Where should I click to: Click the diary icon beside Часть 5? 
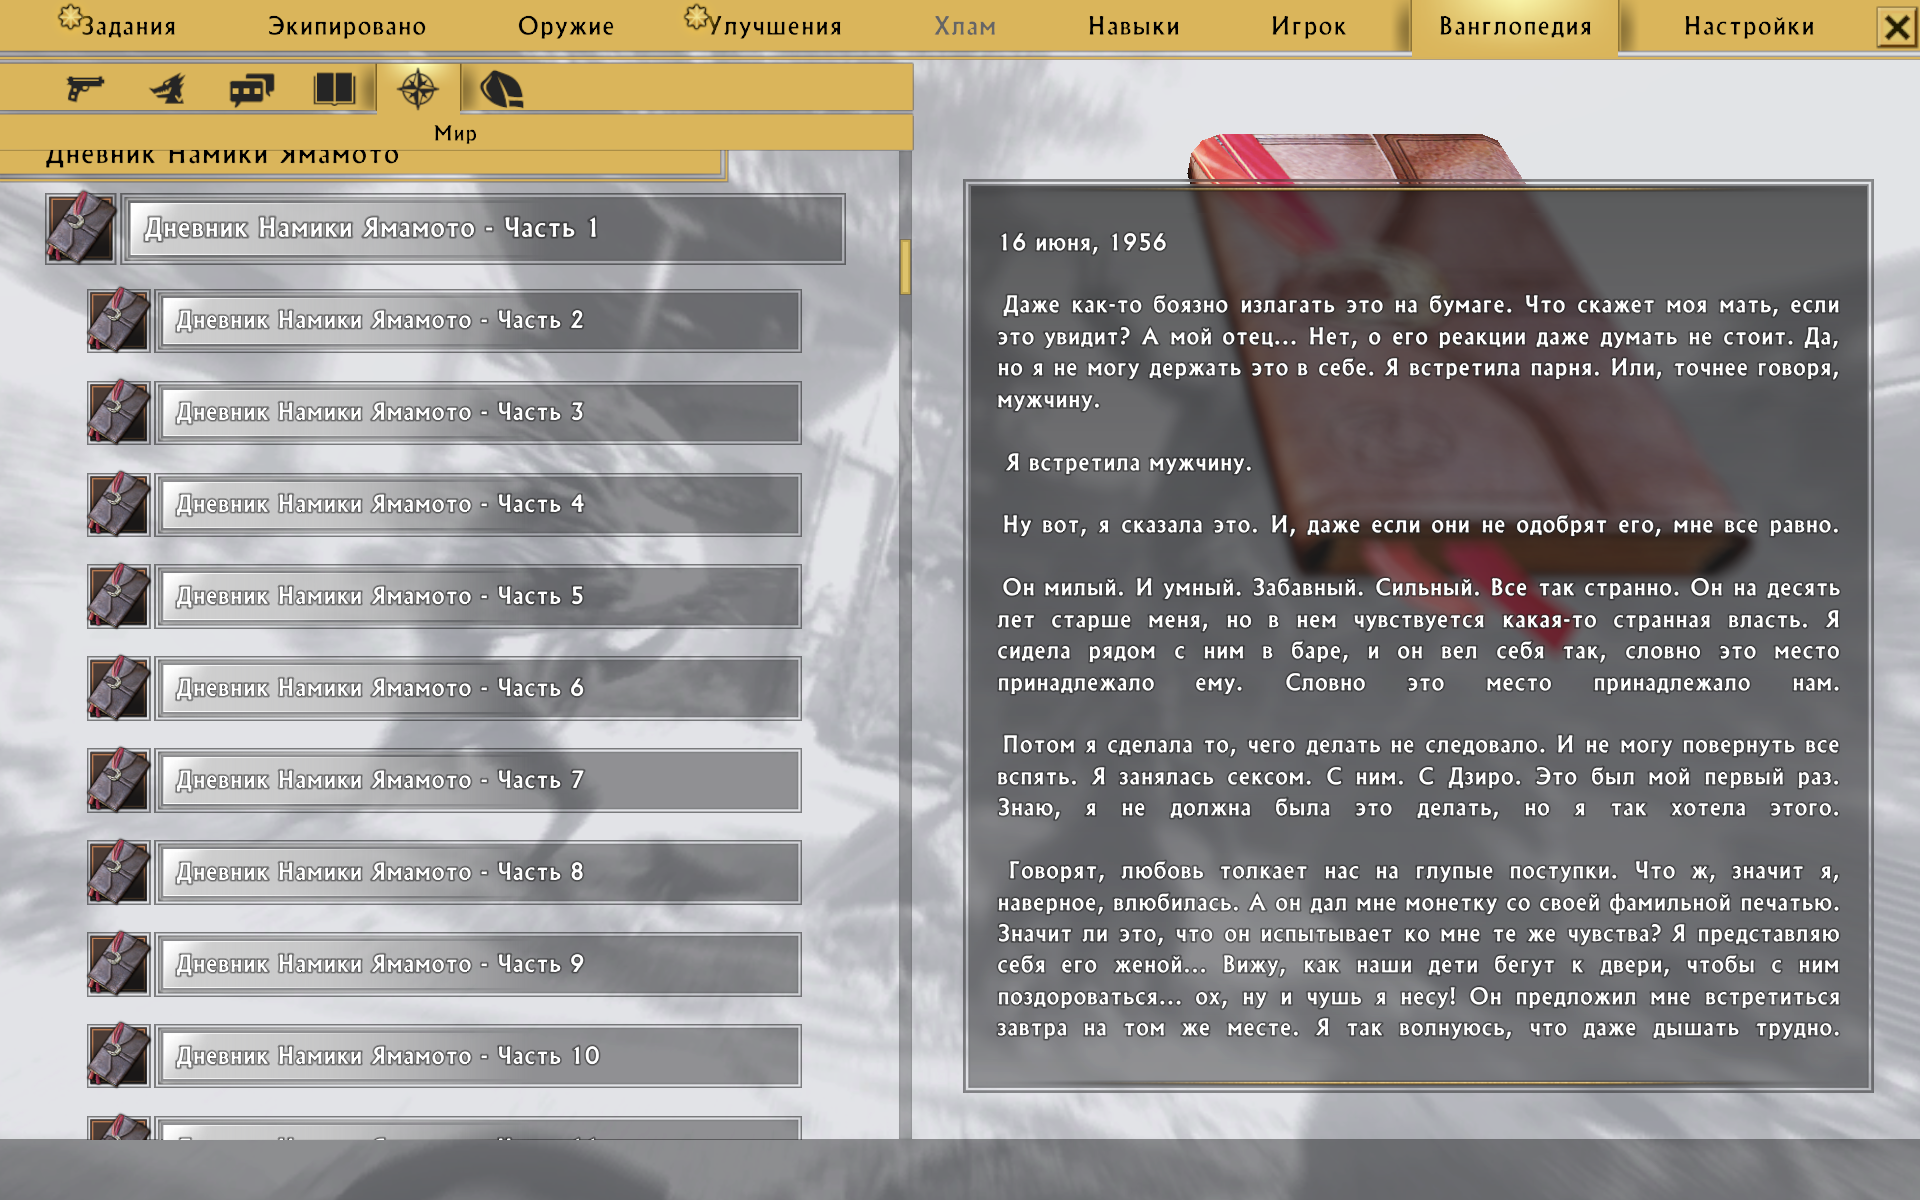pos(118,596)
